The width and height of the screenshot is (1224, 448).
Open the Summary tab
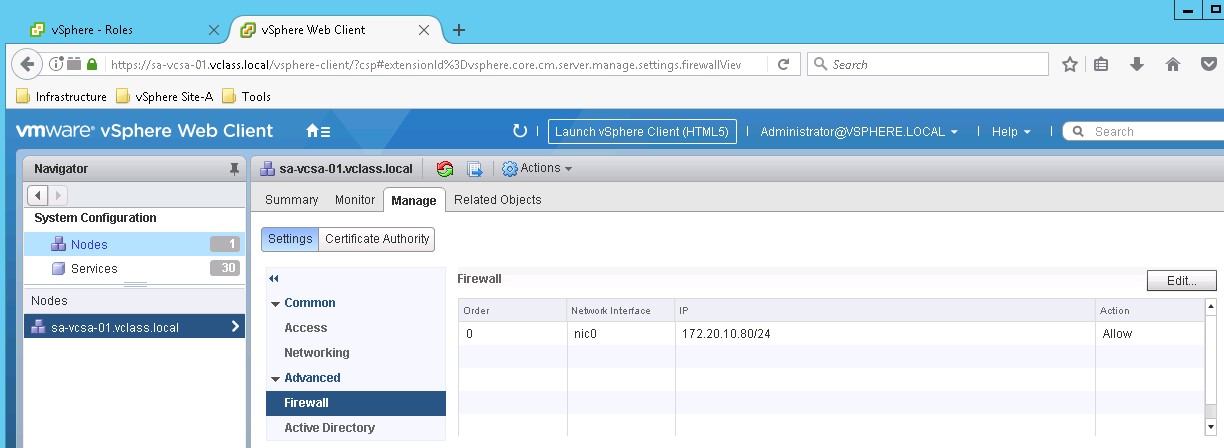tap(291, 200)
